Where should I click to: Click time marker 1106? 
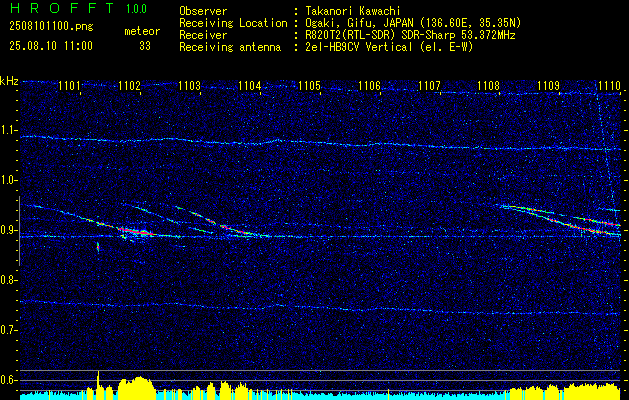click(x=369, y=85)
